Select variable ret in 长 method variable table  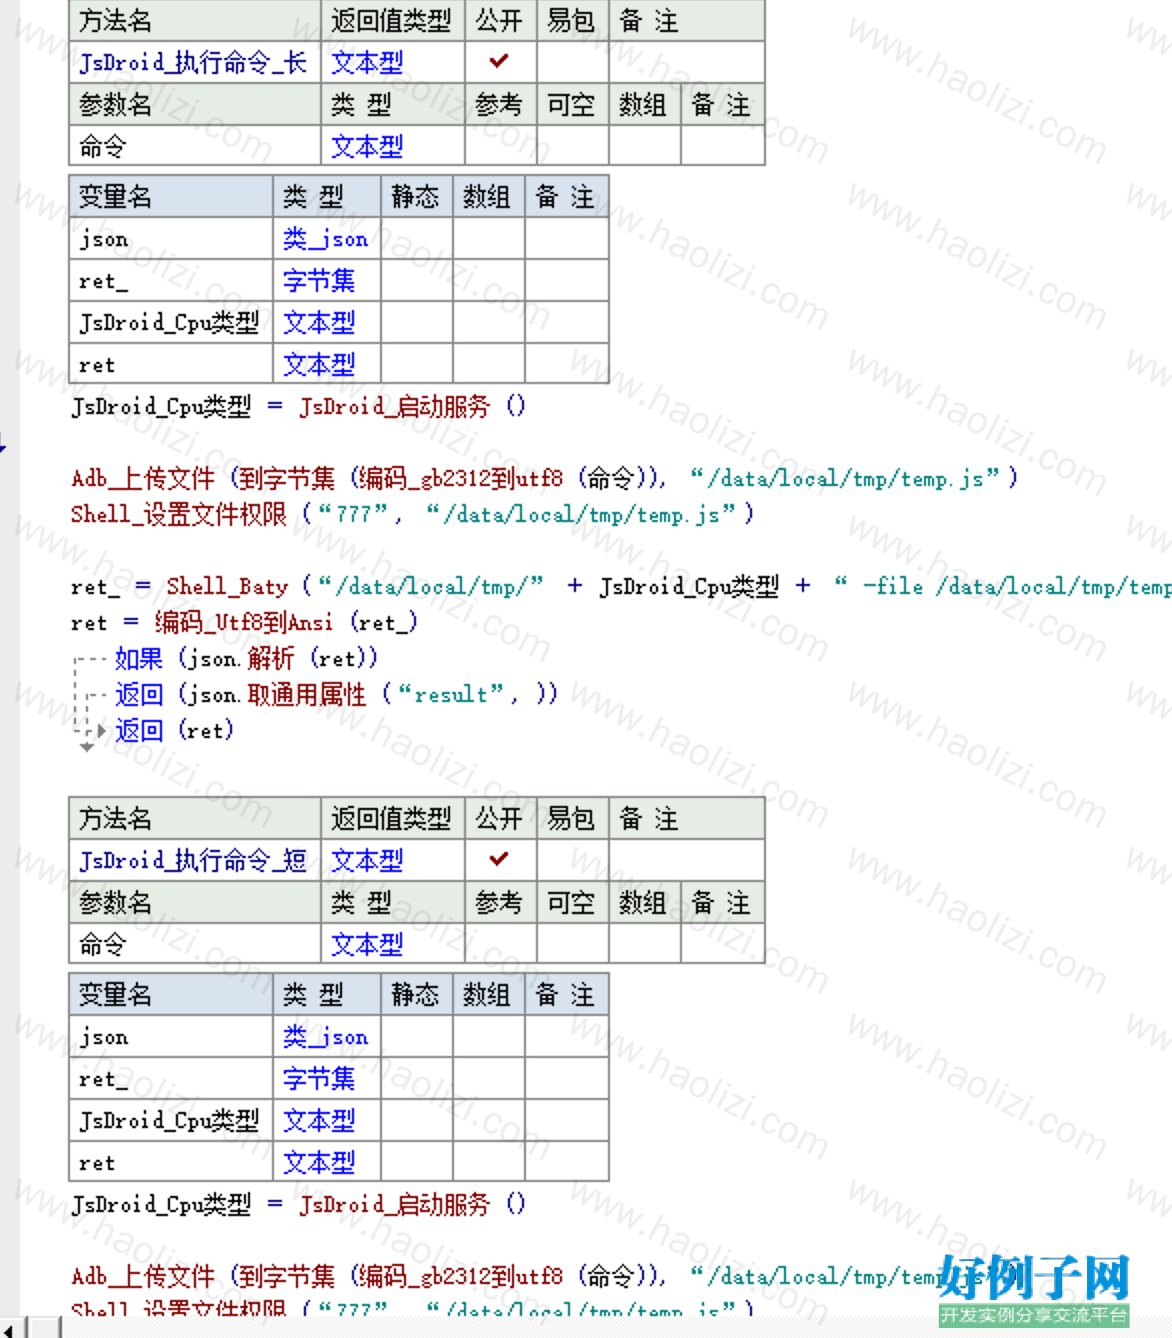point(97,365)
